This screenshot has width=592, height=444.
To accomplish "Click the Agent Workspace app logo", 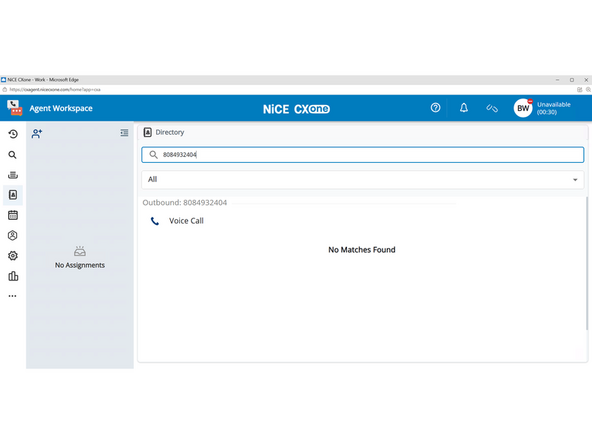I will click(x=14, y=108).
